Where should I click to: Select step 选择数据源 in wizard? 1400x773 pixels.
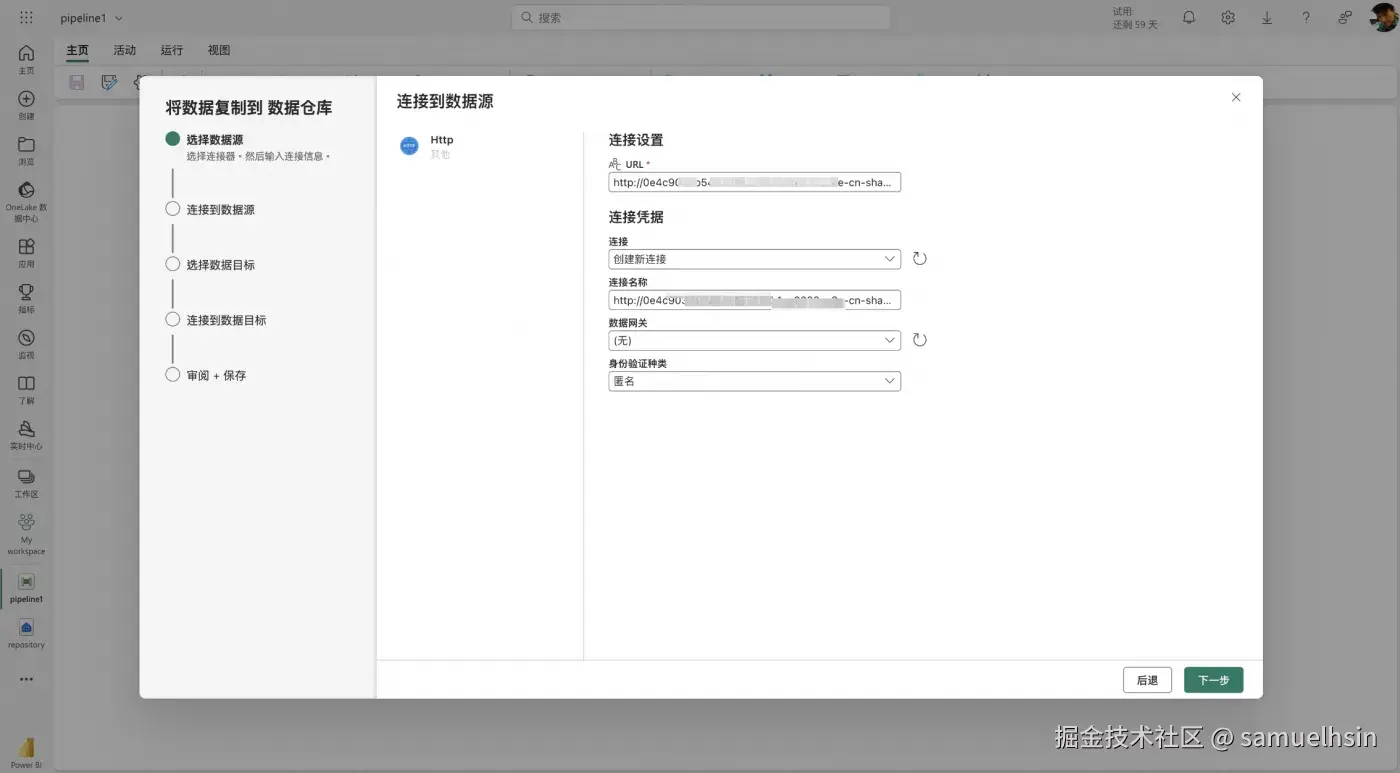click(214, 140)
